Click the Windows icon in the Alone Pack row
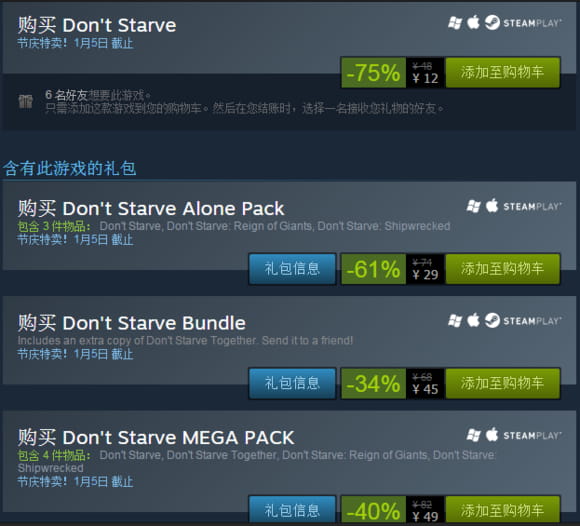This screenshot has width=580, height=526. tap(473, 206)
